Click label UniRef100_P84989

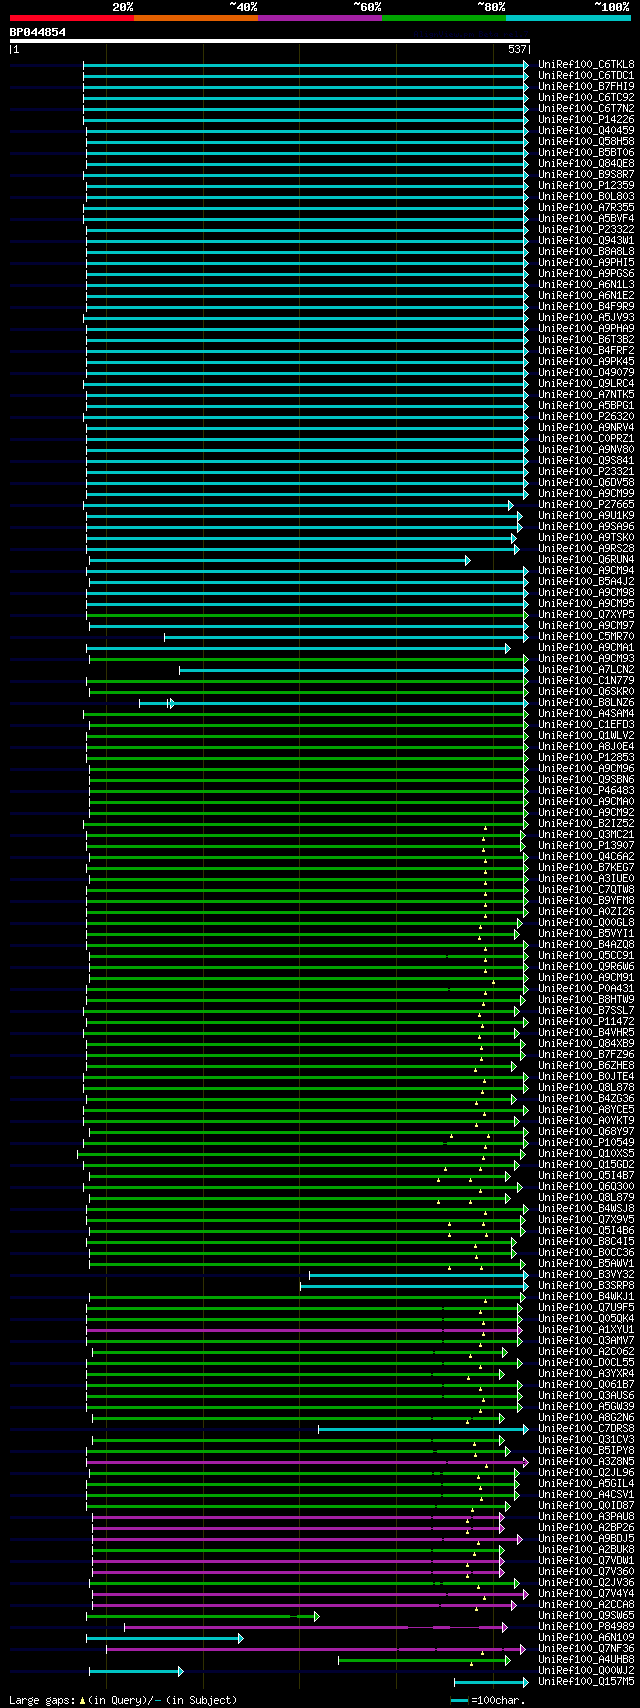pyautogui.click(x=586, y=1626)
